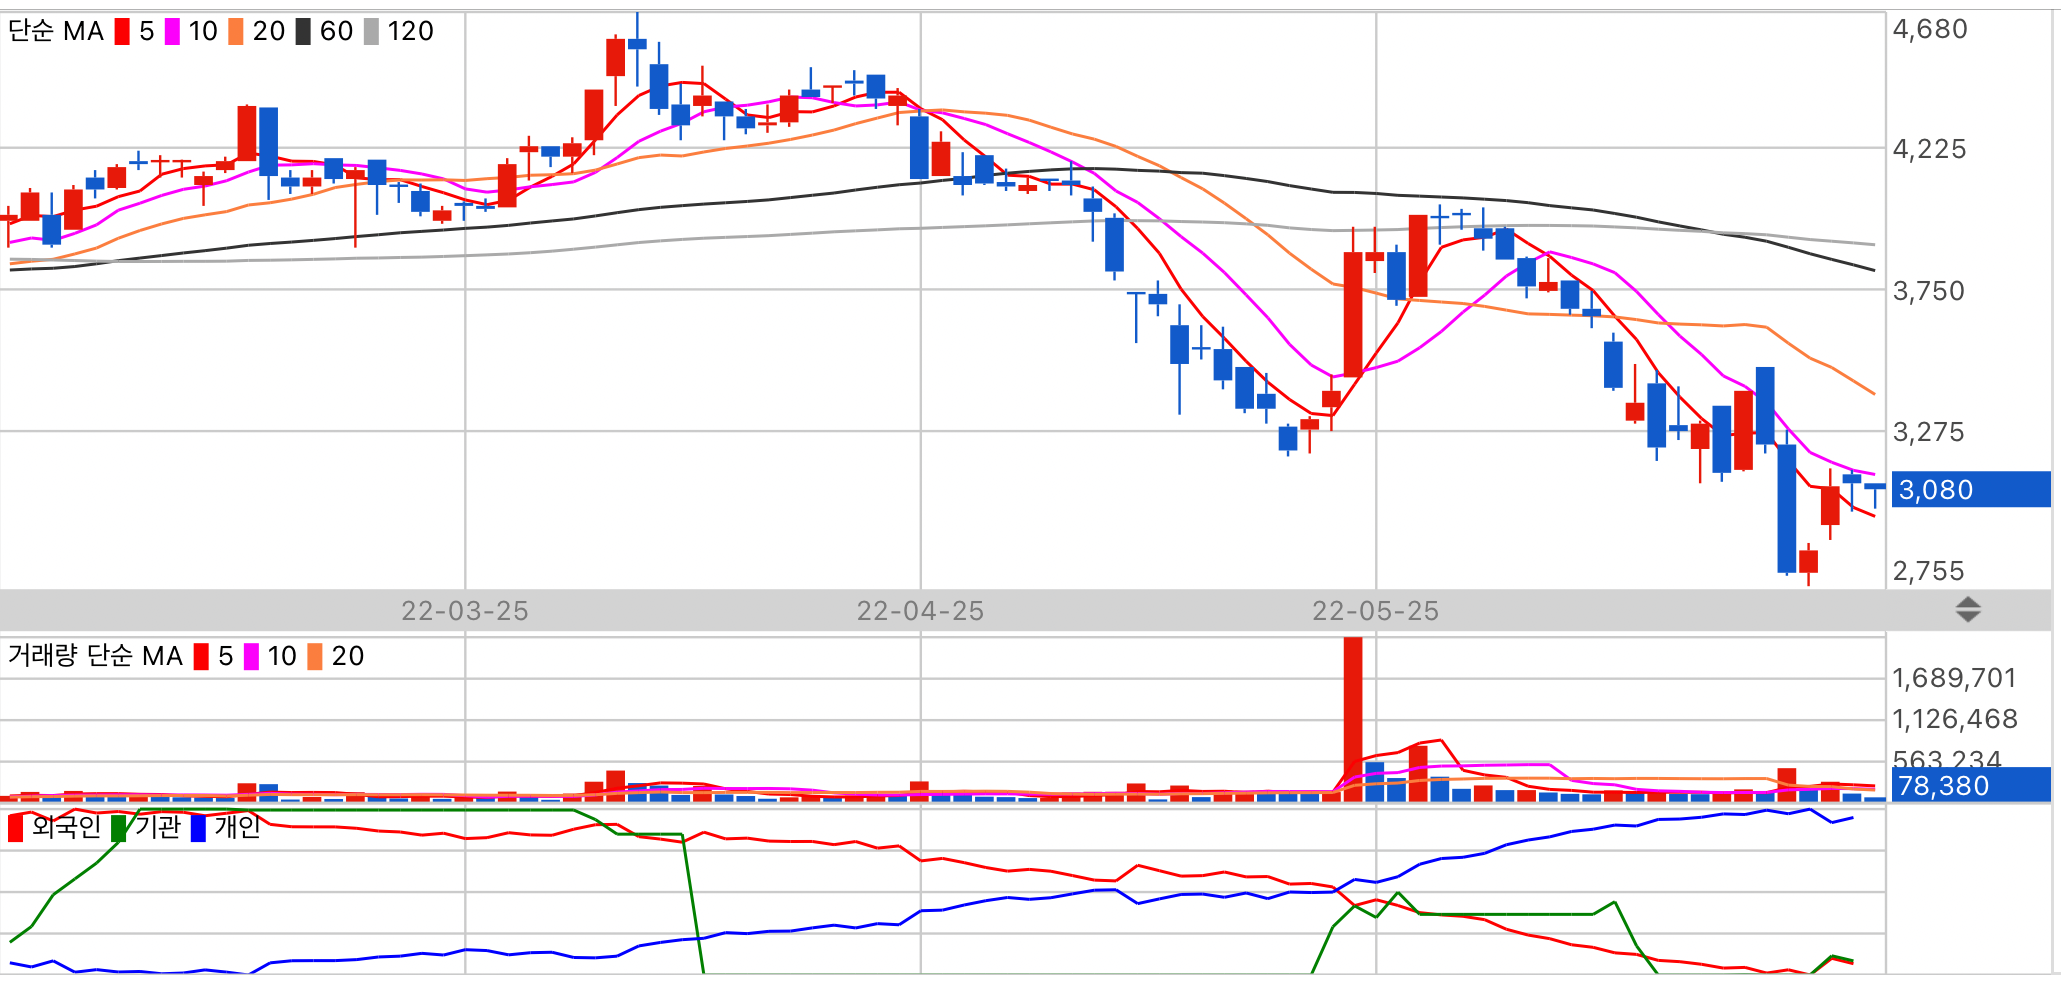Click the magenta volume MA 10 swatch
Screen dimensions: 2061x981
pyautogui.click(x=251, y=656)
